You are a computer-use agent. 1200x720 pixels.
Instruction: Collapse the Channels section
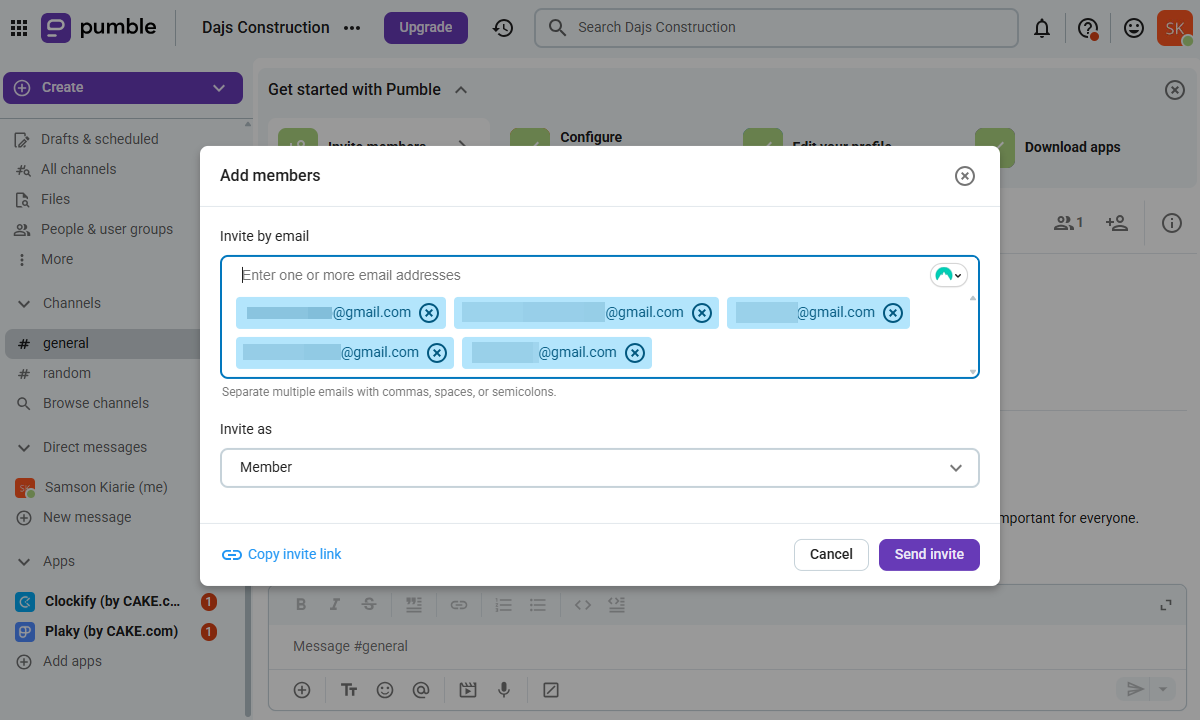(24, 303)
